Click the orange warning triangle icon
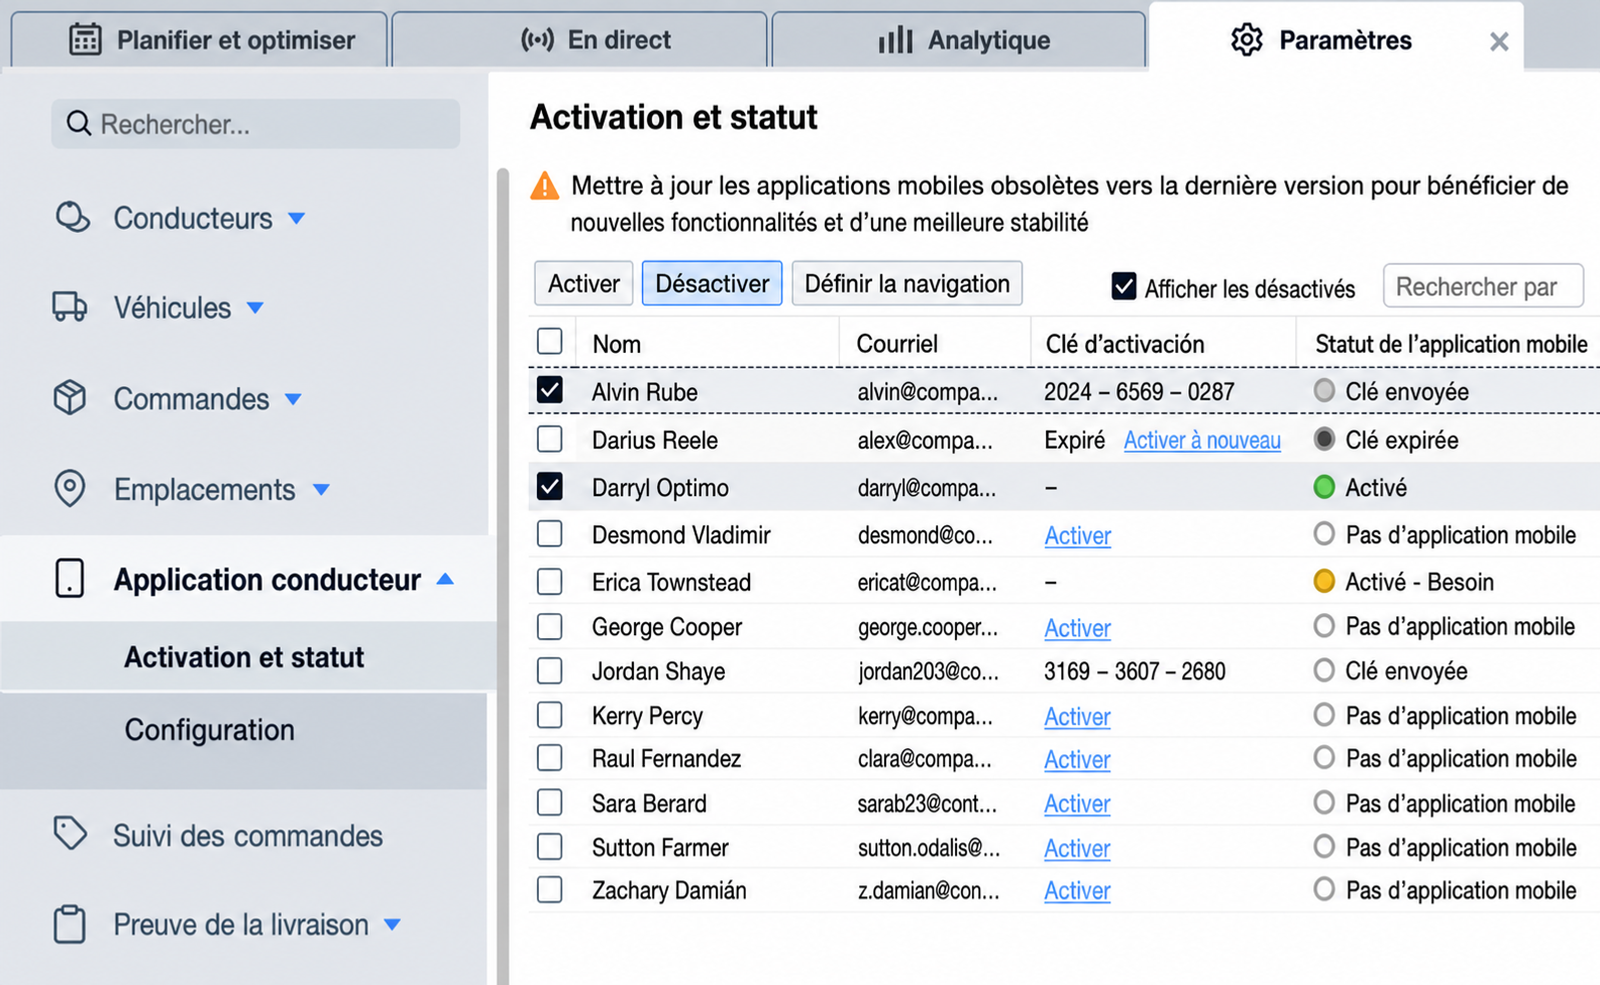Viewport: 1600px width, 985px height. [x=545, y=186]
